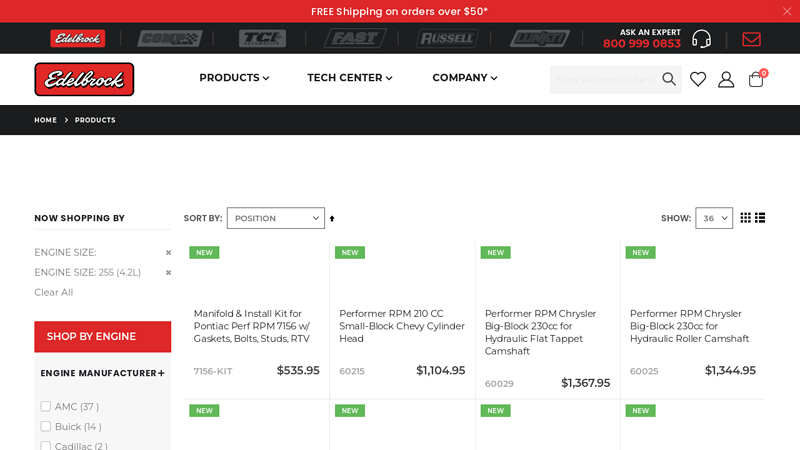Open the account user icon
Viewport: 800px width, 450px height.
pyautogui.click(x=726, y=80)
